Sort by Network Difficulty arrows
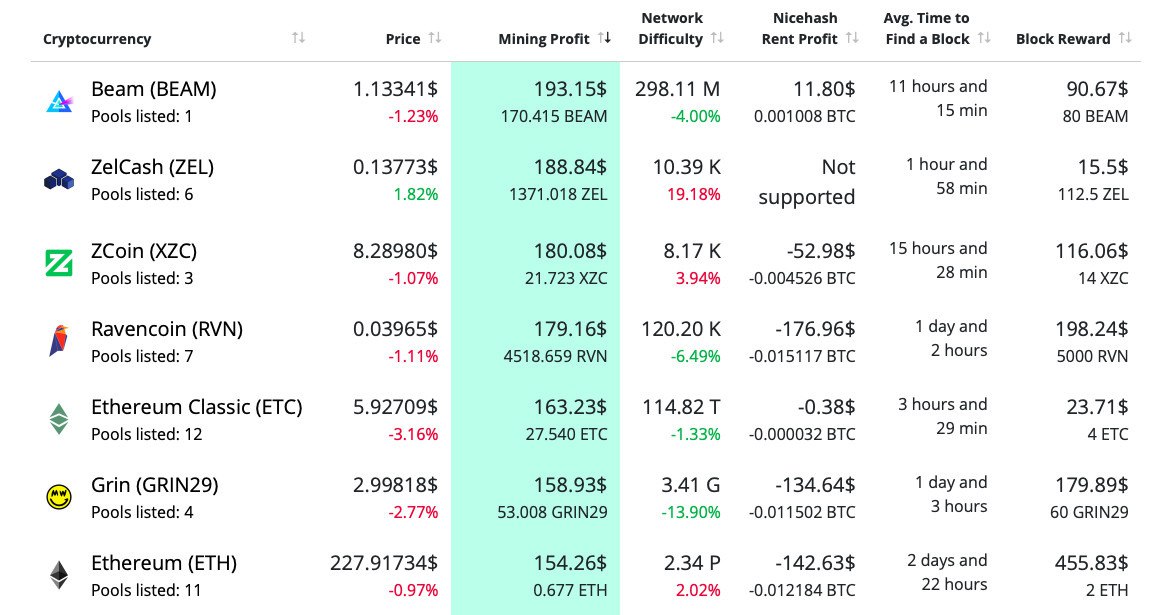 [717, 38]
